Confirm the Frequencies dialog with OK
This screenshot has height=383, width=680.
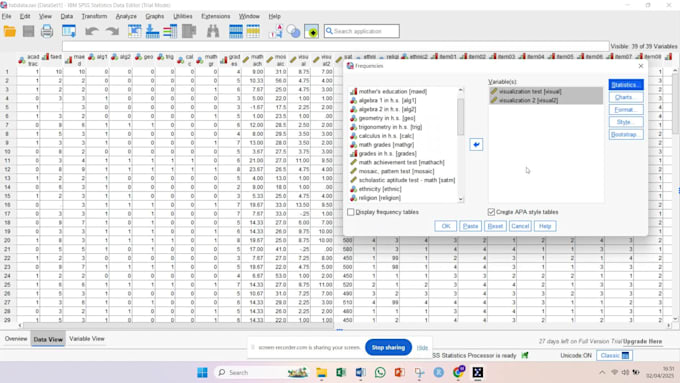(x=445, y=226)
